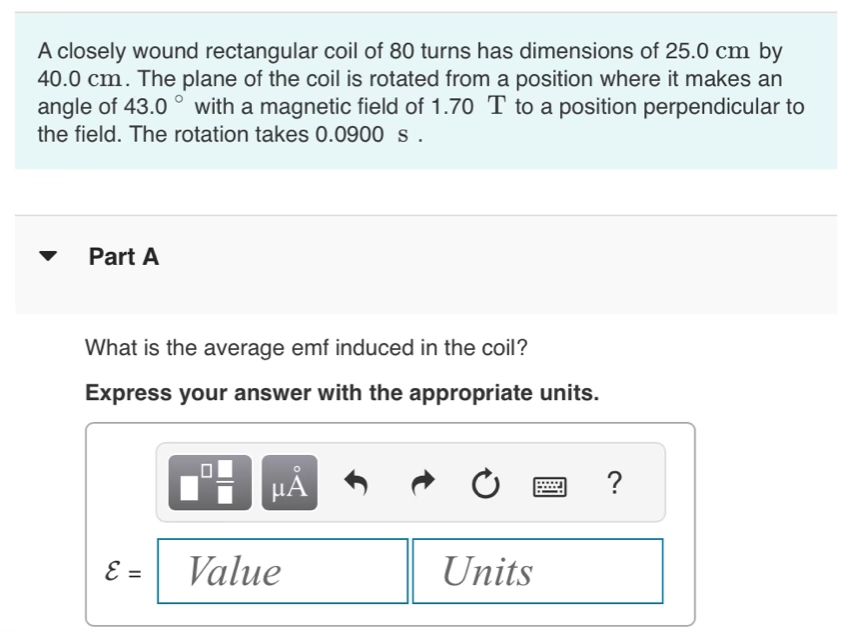
Task: Open the µÅ symbols and units palette
Action: coord(289,482)
